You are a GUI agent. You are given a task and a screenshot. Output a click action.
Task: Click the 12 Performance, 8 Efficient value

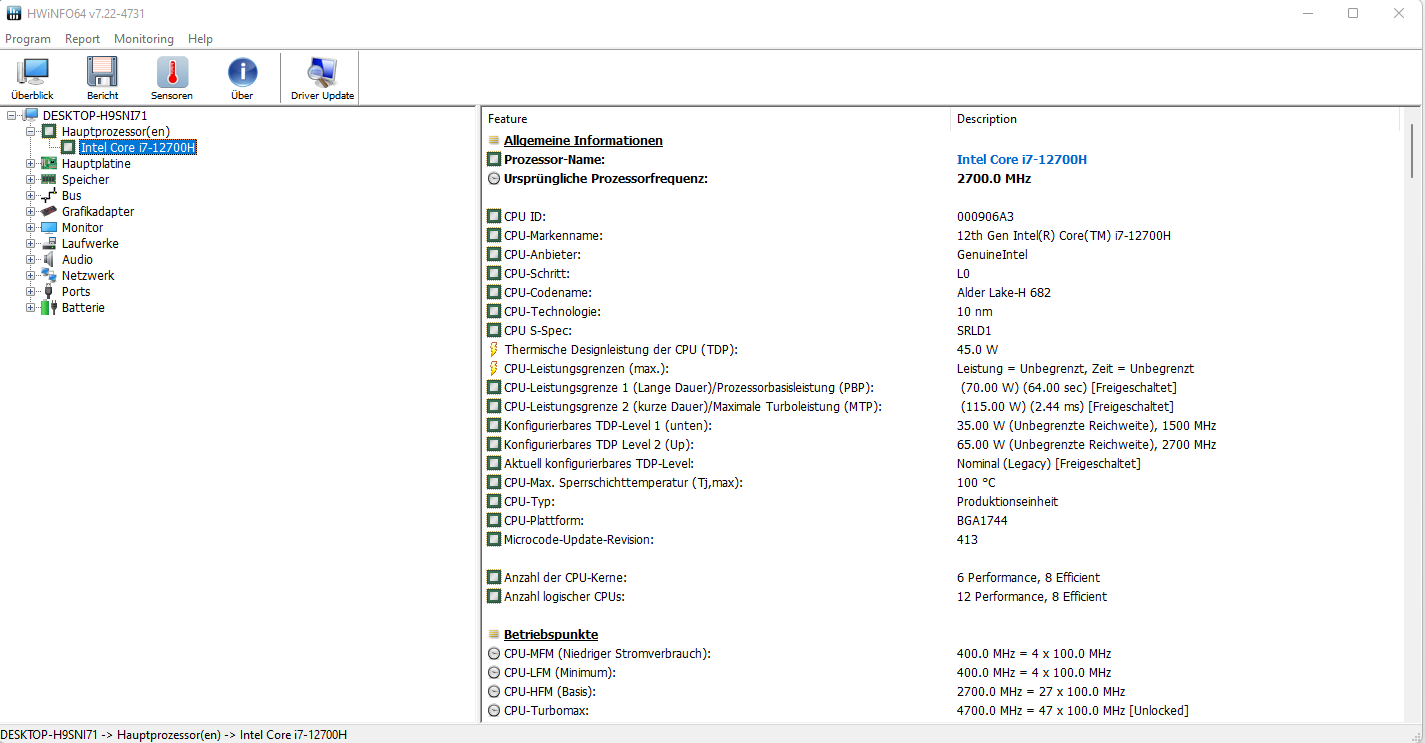pyautogui.click(x=1032, y=597)
